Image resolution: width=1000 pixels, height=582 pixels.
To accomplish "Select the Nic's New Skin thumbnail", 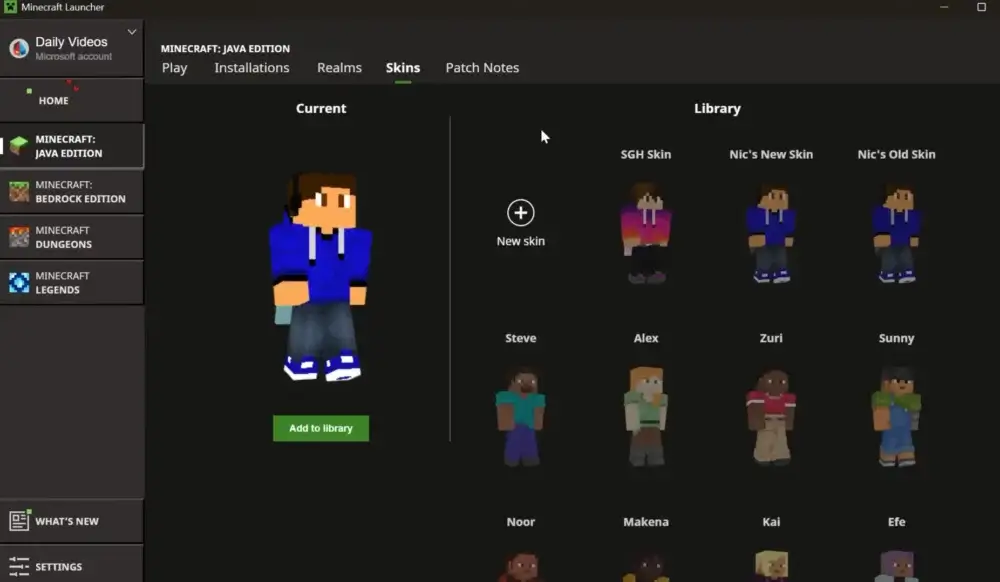I will (771, 233).
